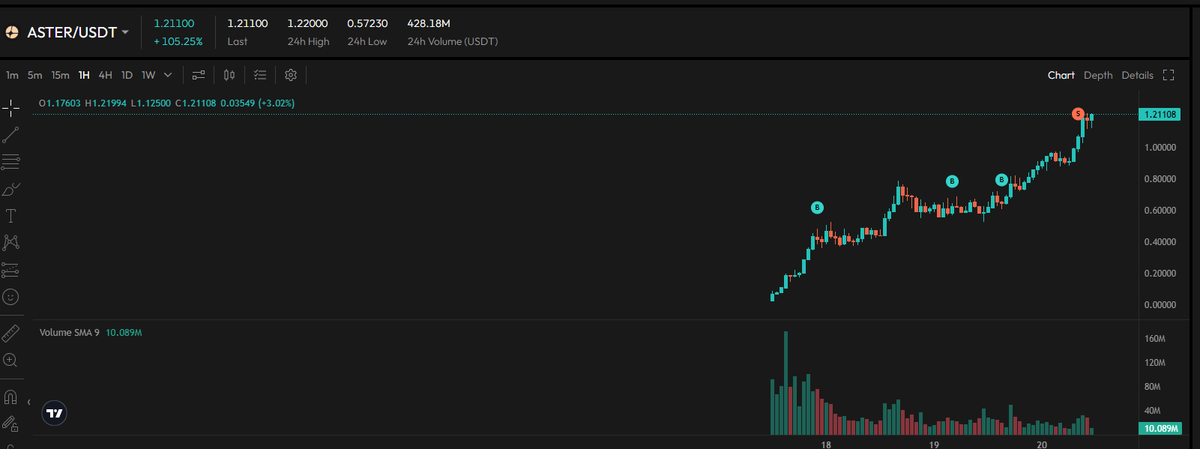Select the ruler measure tool
This screenshot has width=1200, height=449.
(11, 332)
